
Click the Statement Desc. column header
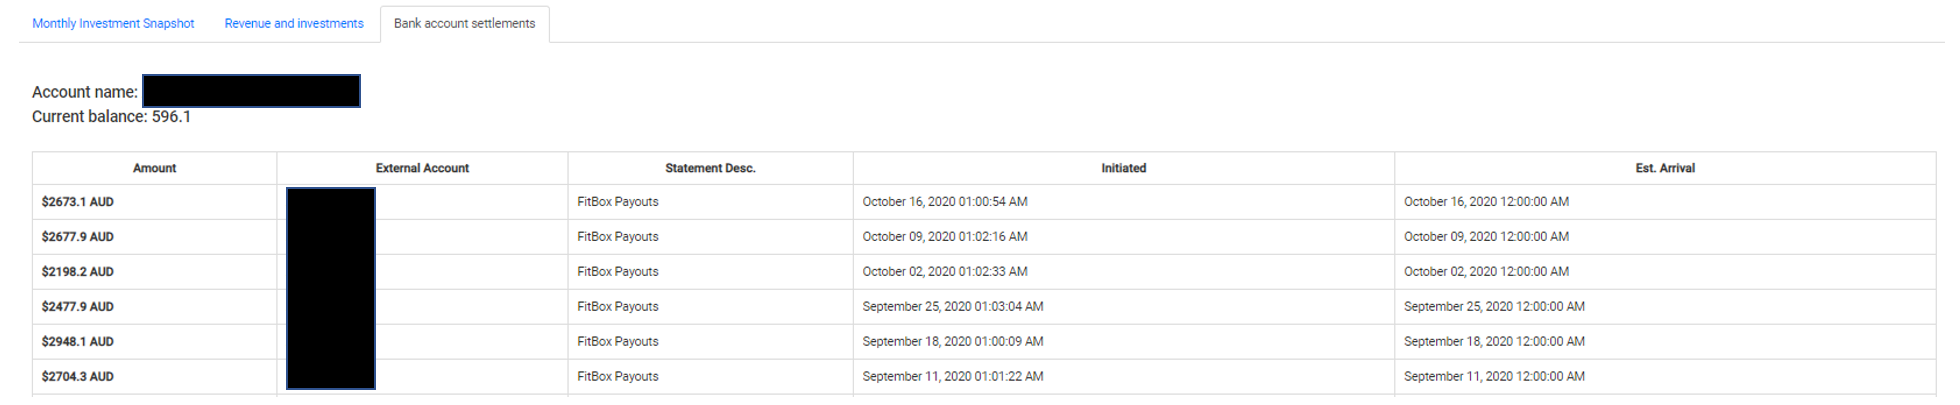pos(710,168)
